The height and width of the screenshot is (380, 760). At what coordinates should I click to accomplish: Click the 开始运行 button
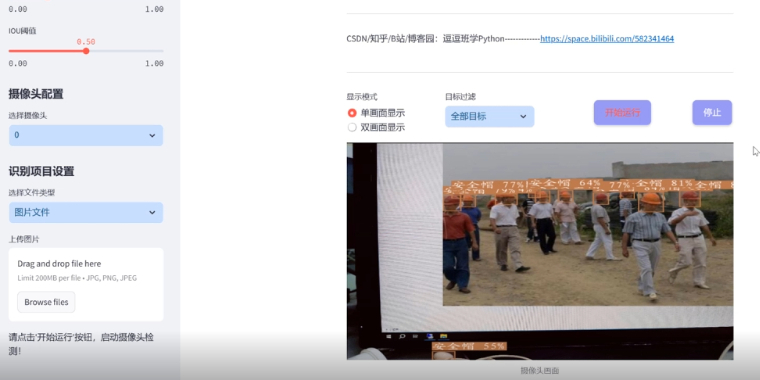coord(622,112)
